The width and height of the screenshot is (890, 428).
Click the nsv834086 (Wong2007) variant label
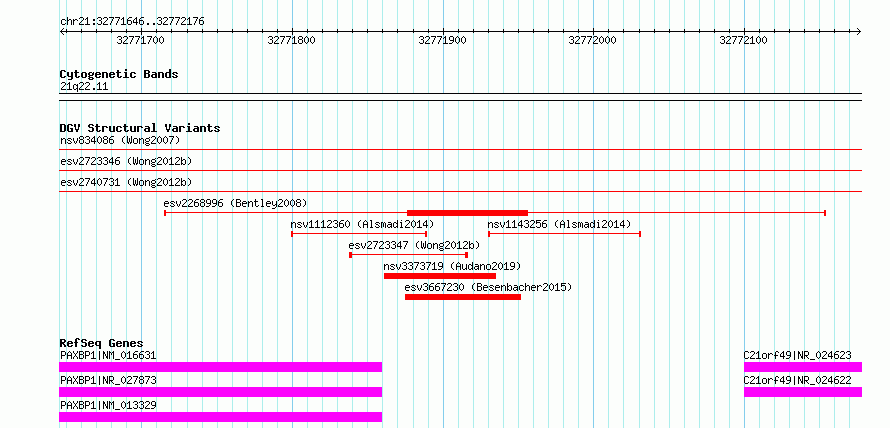pos(120,140)
